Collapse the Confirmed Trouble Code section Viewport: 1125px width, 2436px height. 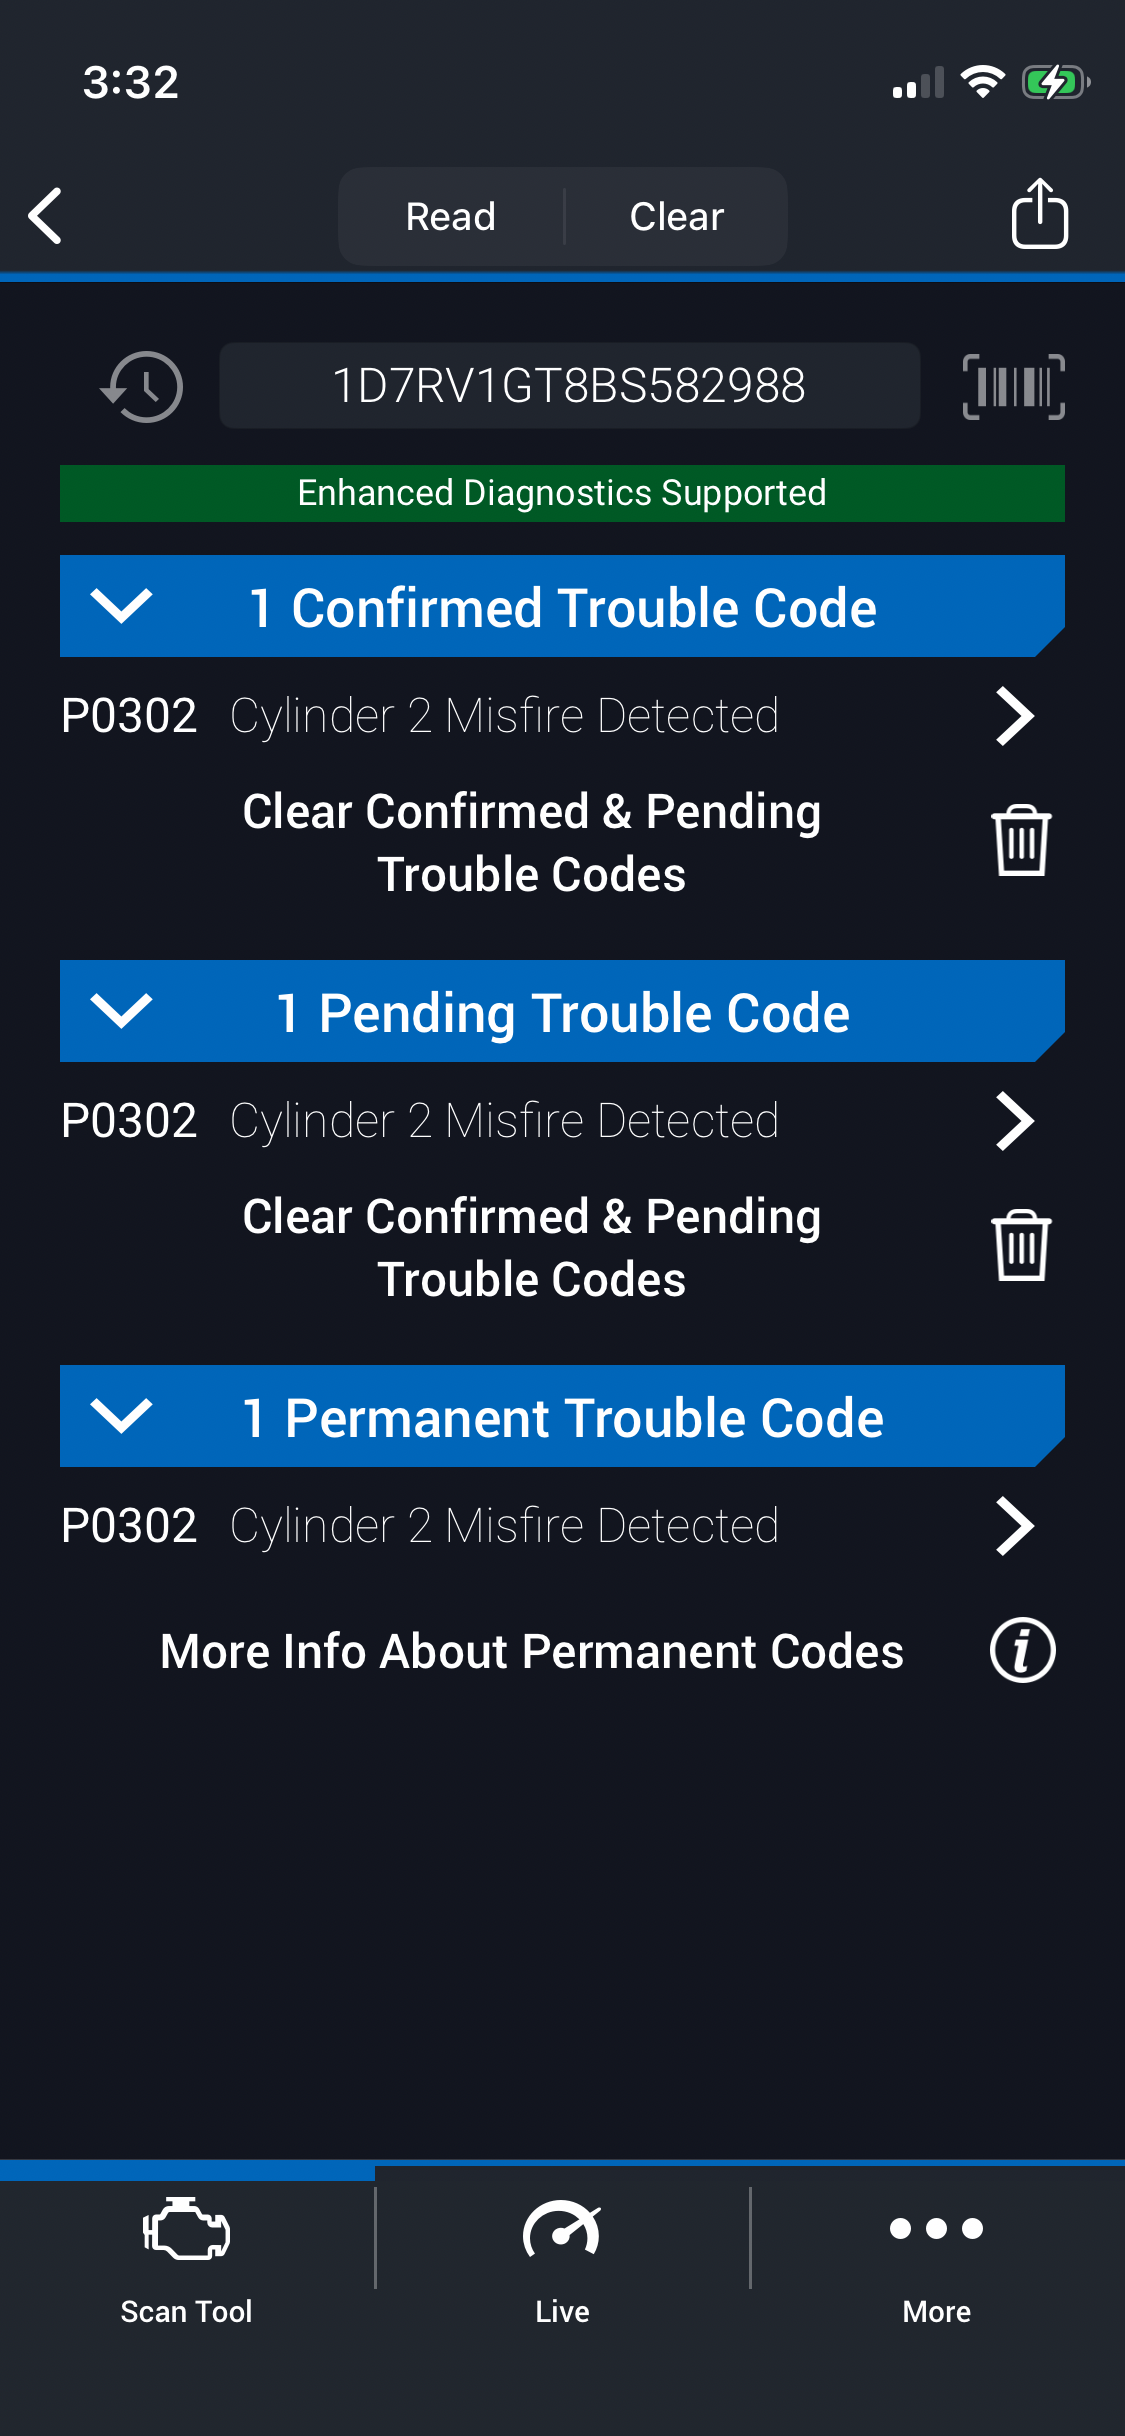(x=121, y=606)
